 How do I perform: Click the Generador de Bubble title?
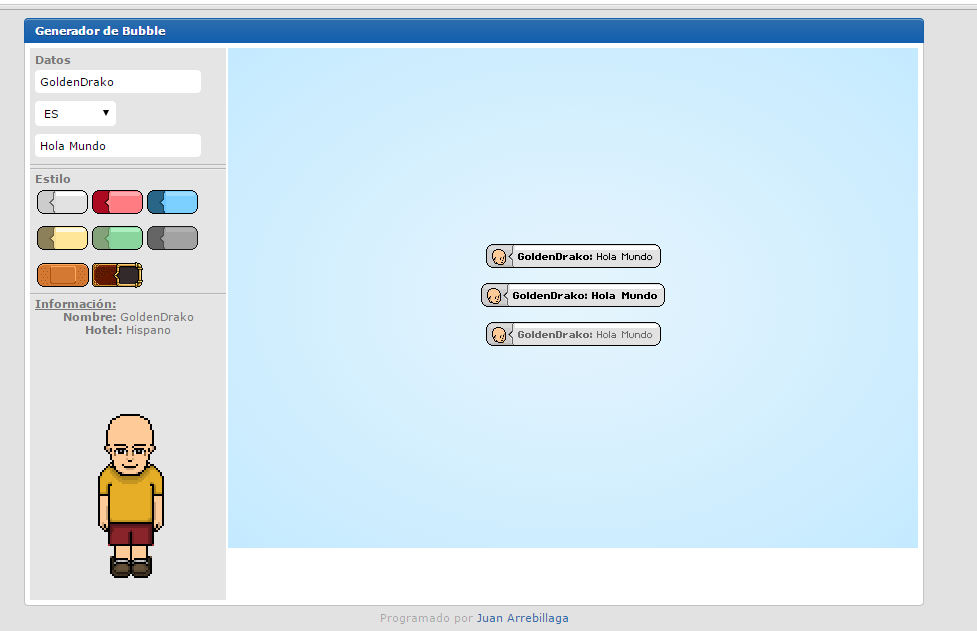click(100, 31)
